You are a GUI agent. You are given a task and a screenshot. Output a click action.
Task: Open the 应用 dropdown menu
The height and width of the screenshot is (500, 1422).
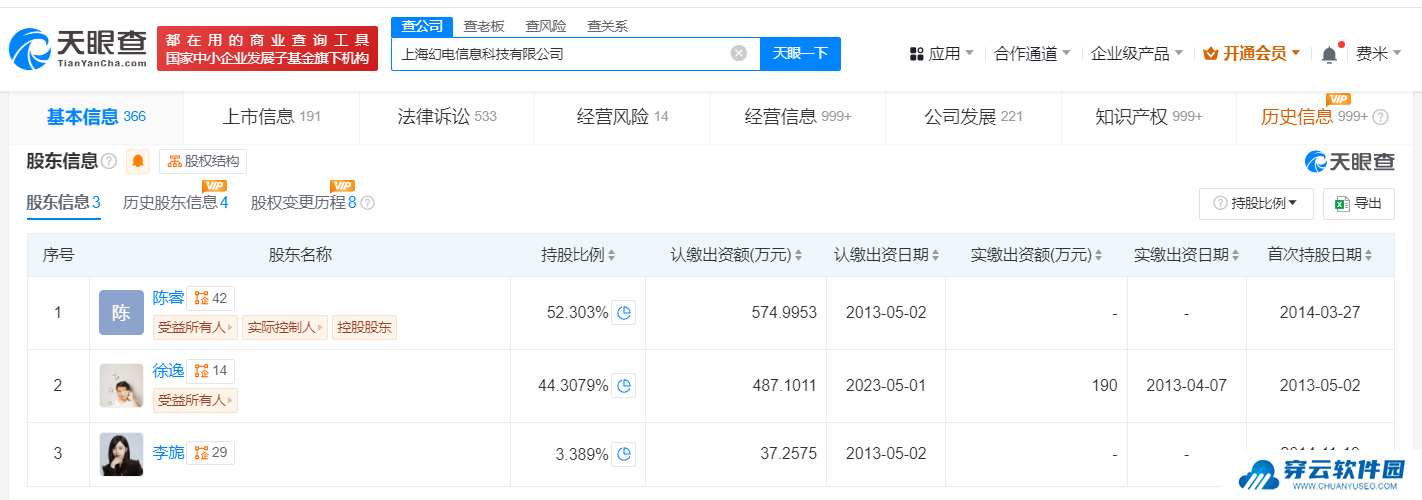point(941,54)
